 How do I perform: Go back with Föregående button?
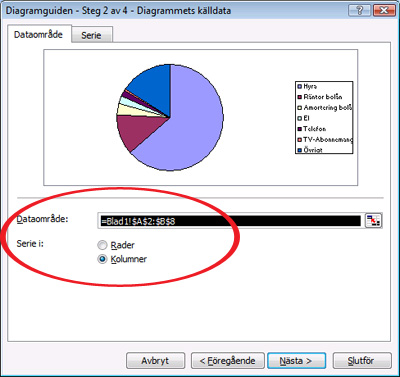(228, 361)
